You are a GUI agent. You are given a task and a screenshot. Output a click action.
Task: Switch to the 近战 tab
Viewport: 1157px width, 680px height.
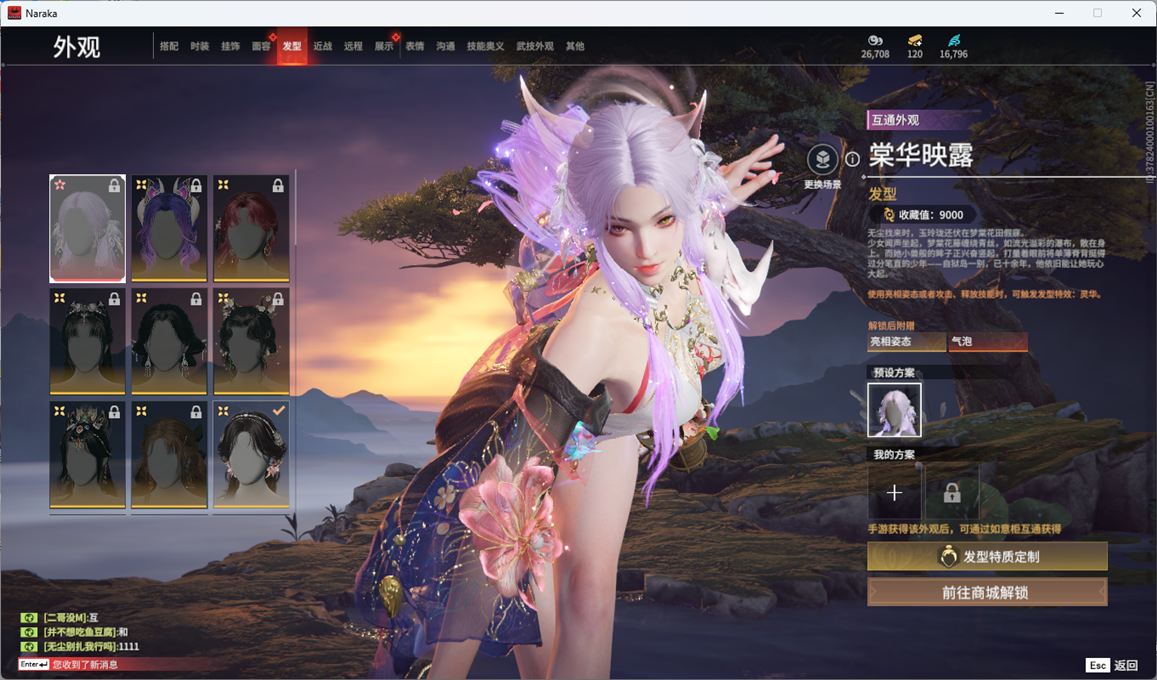click(x=322, y=46)
